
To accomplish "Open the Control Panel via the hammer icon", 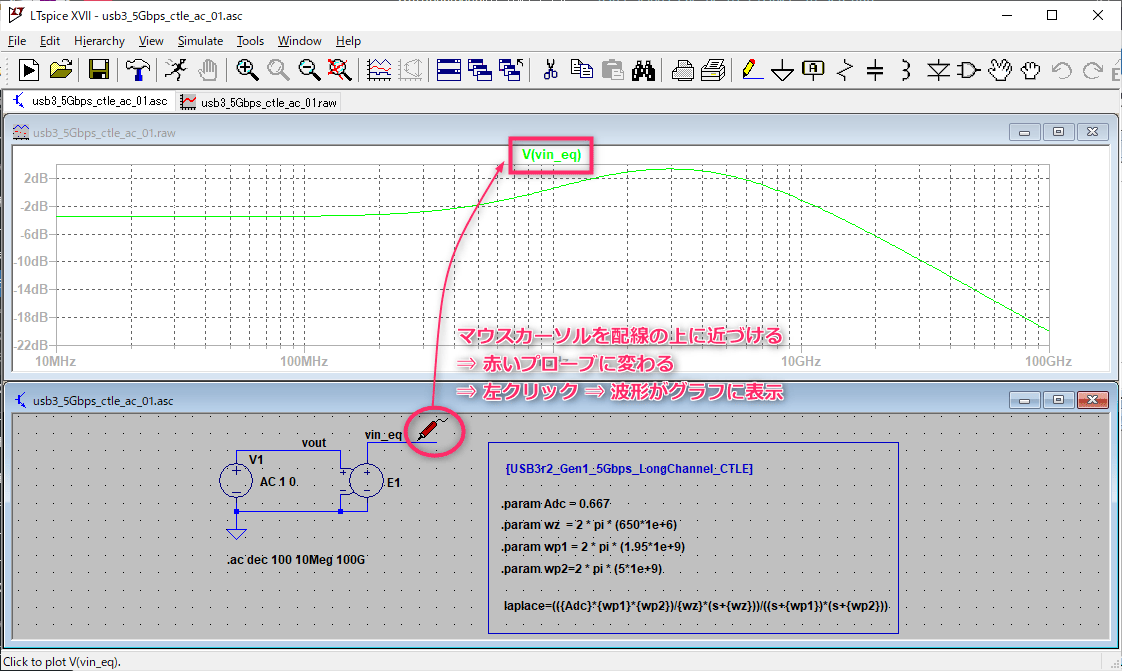I will 137,70.
